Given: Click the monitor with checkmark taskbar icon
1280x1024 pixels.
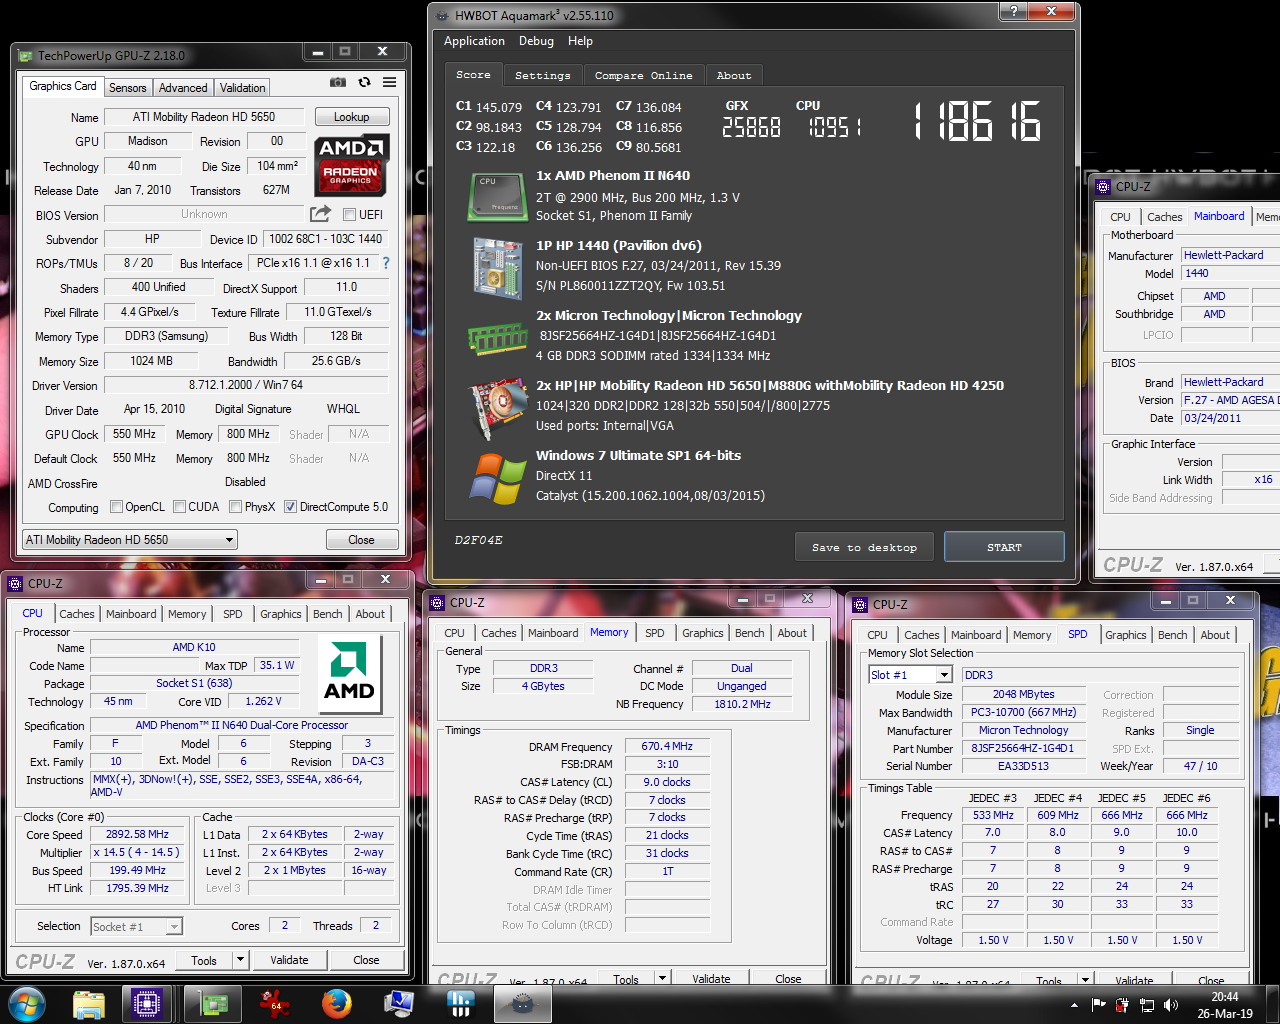Looking at the screenshot, I should (398, 1003).
